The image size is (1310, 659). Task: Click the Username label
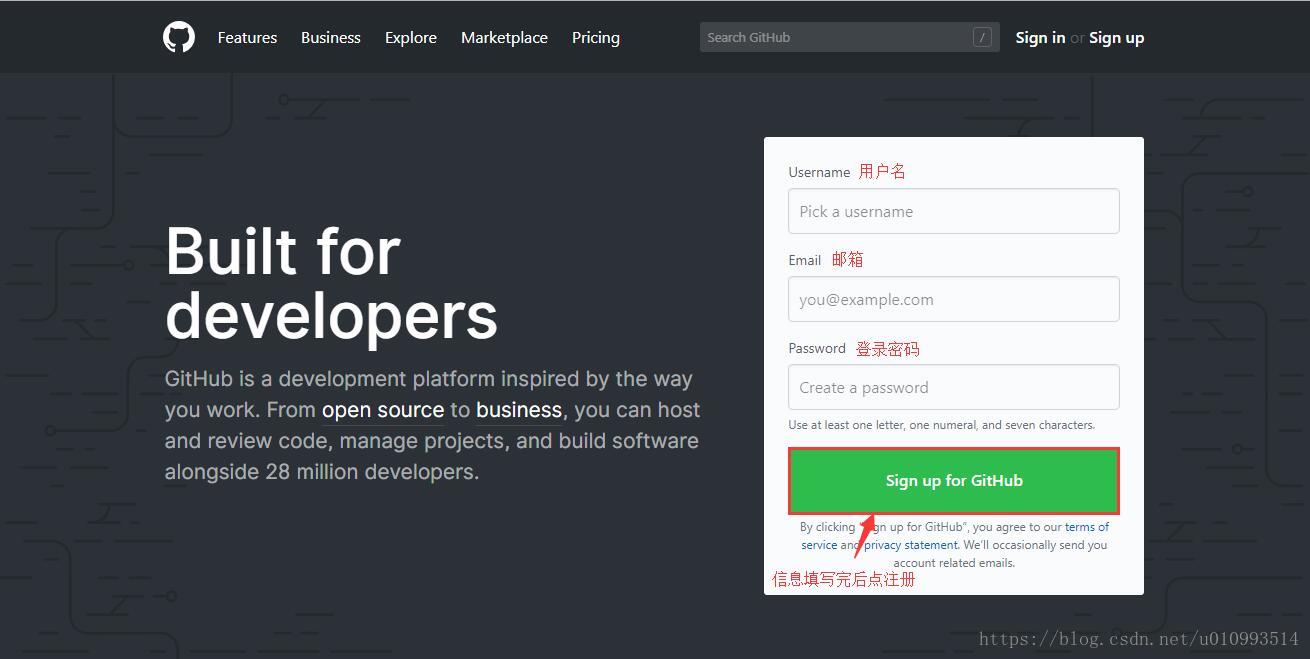[819, 172]
